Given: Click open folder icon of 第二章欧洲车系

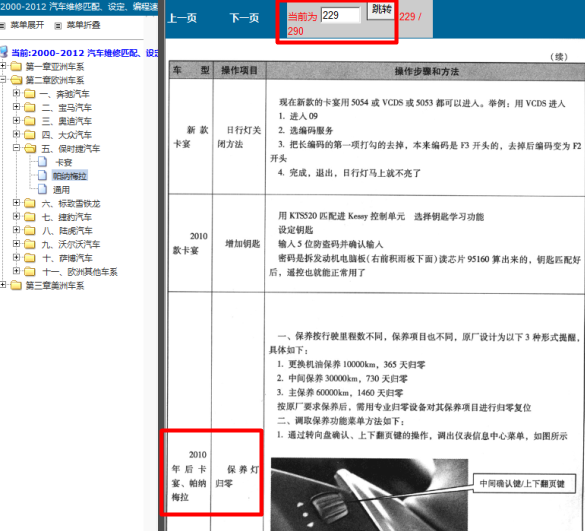Looking at the screenshot, I should (16, 80).
